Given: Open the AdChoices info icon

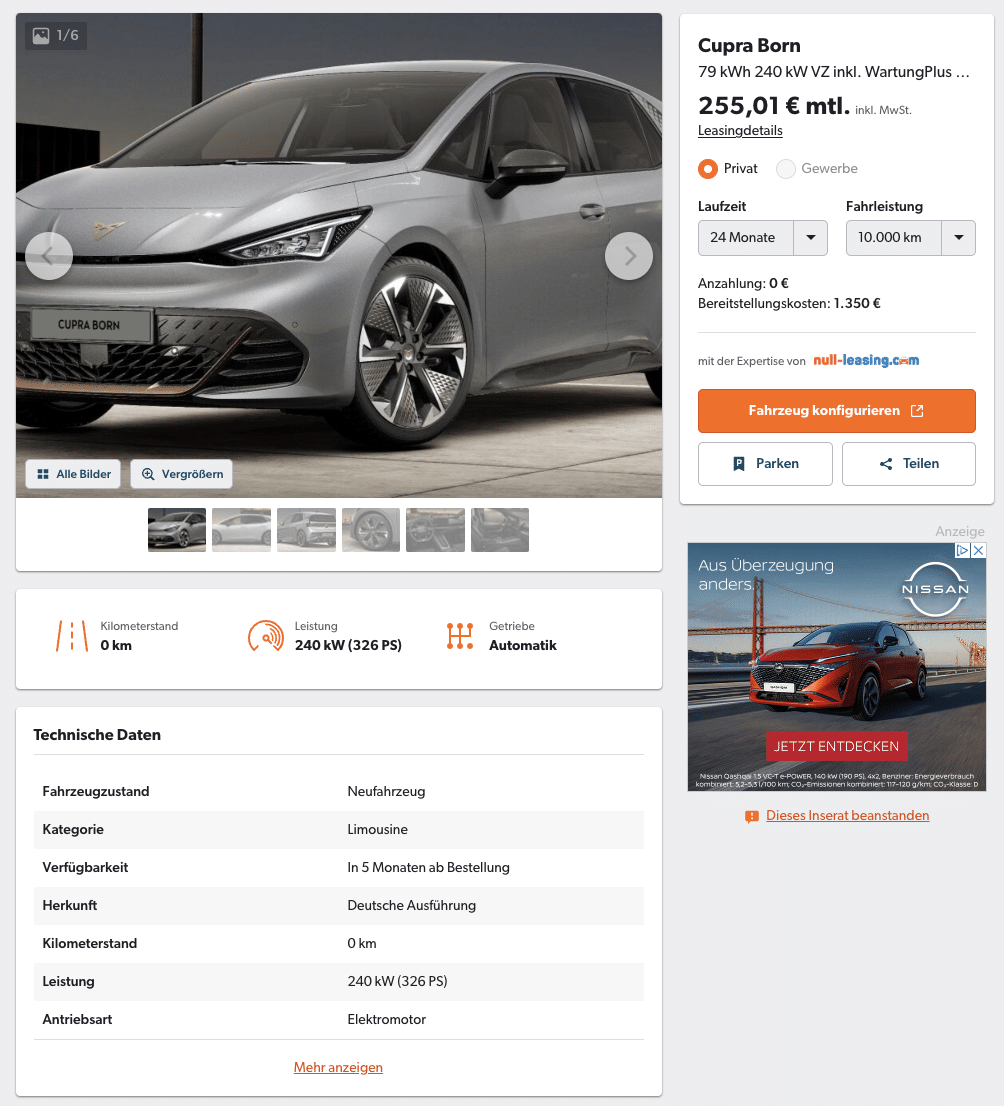Looking at the screenshot, I should [x=962, y=550].
